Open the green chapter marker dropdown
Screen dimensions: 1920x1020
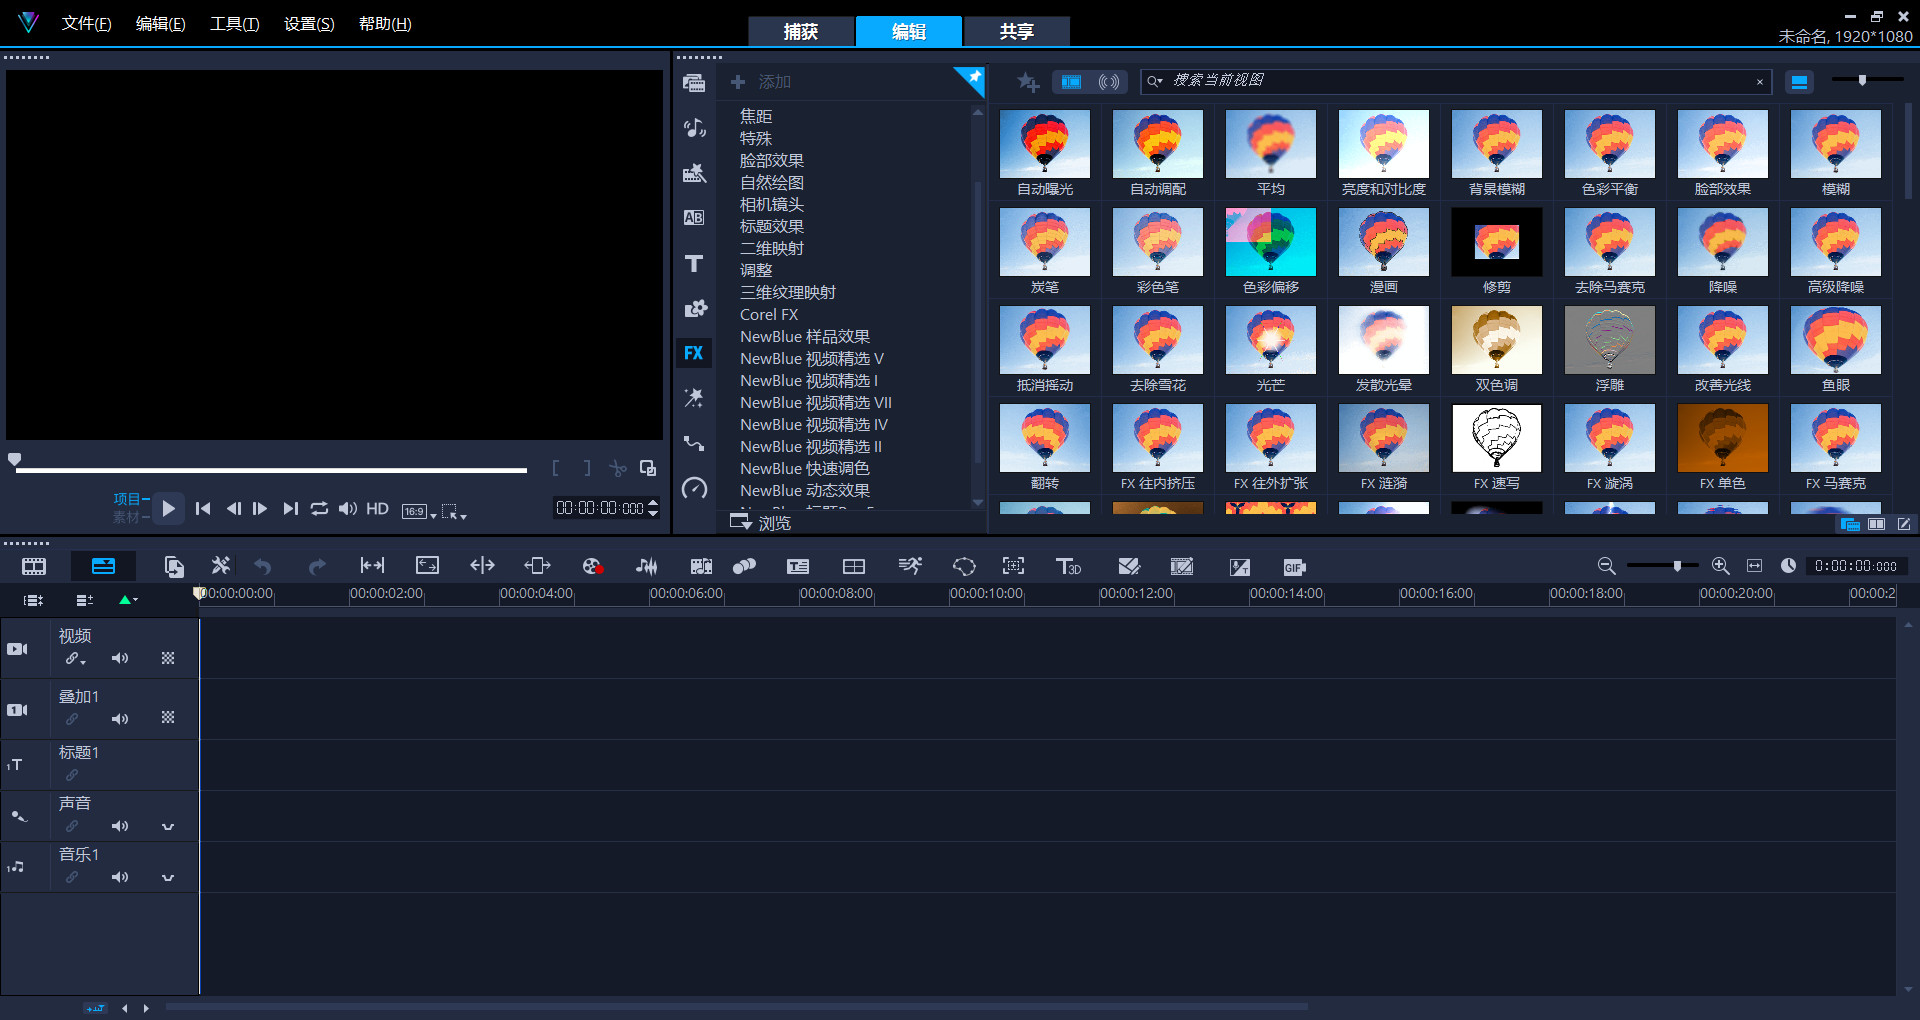tap(128, 600)
